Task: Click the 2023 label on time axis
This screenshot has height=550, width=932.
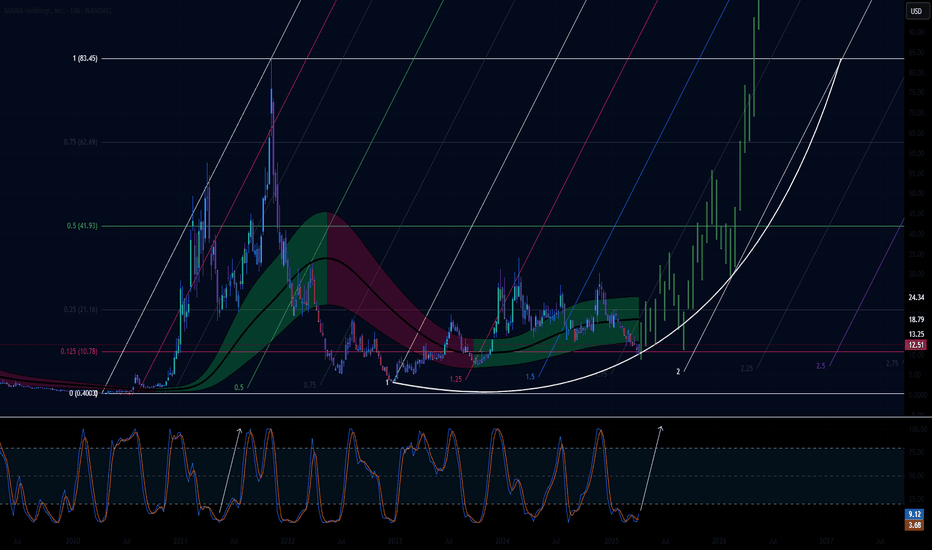Action: pyautogui.click(x=394, y=542)
